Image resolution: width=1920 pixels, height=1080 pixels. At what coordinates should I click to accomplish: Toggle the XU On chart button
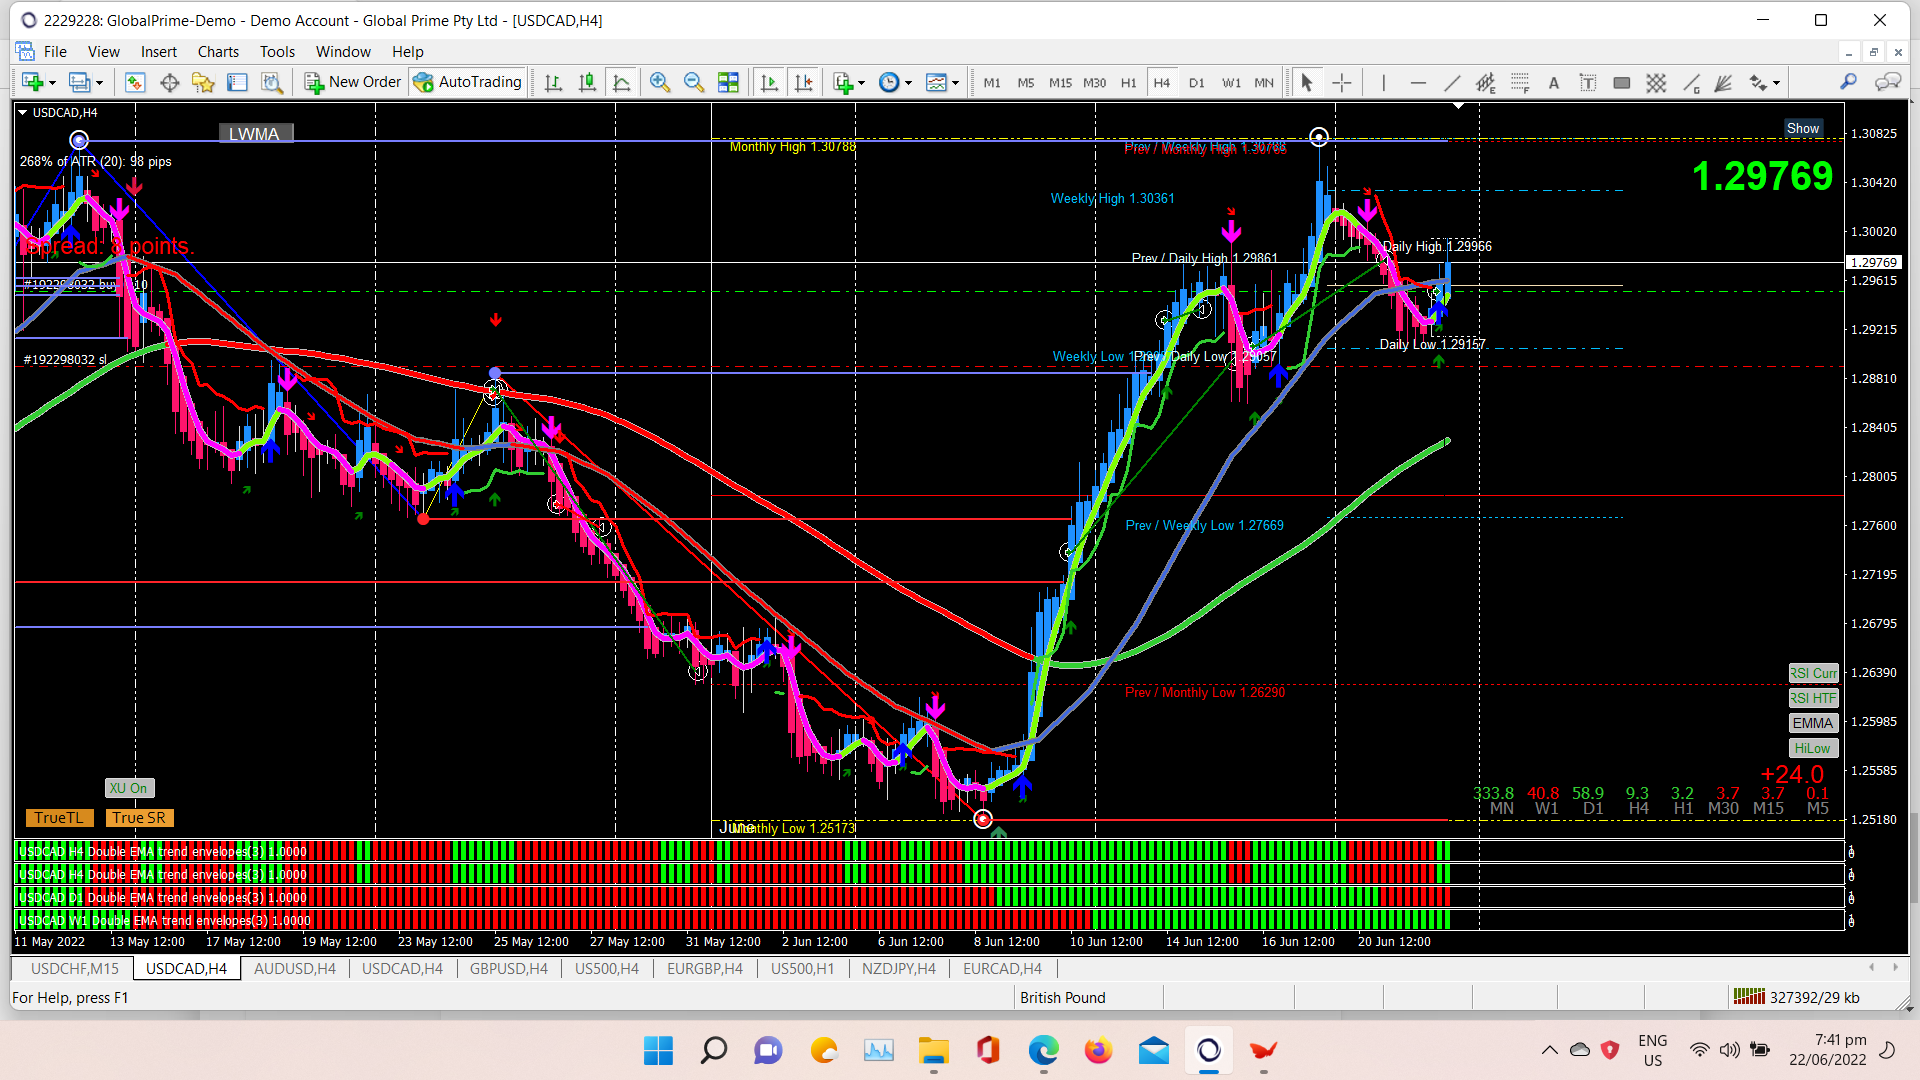[129, 789]
